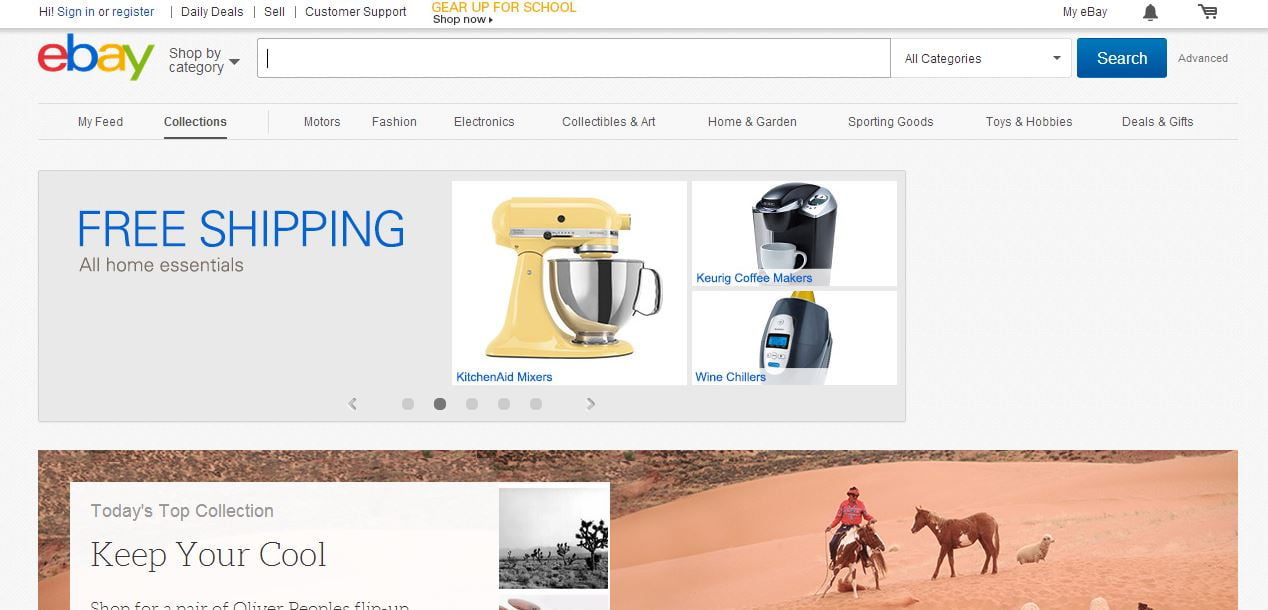Open the Electronics category
Viewport: 1268px width, 610px height.
[x=484, y=122]
